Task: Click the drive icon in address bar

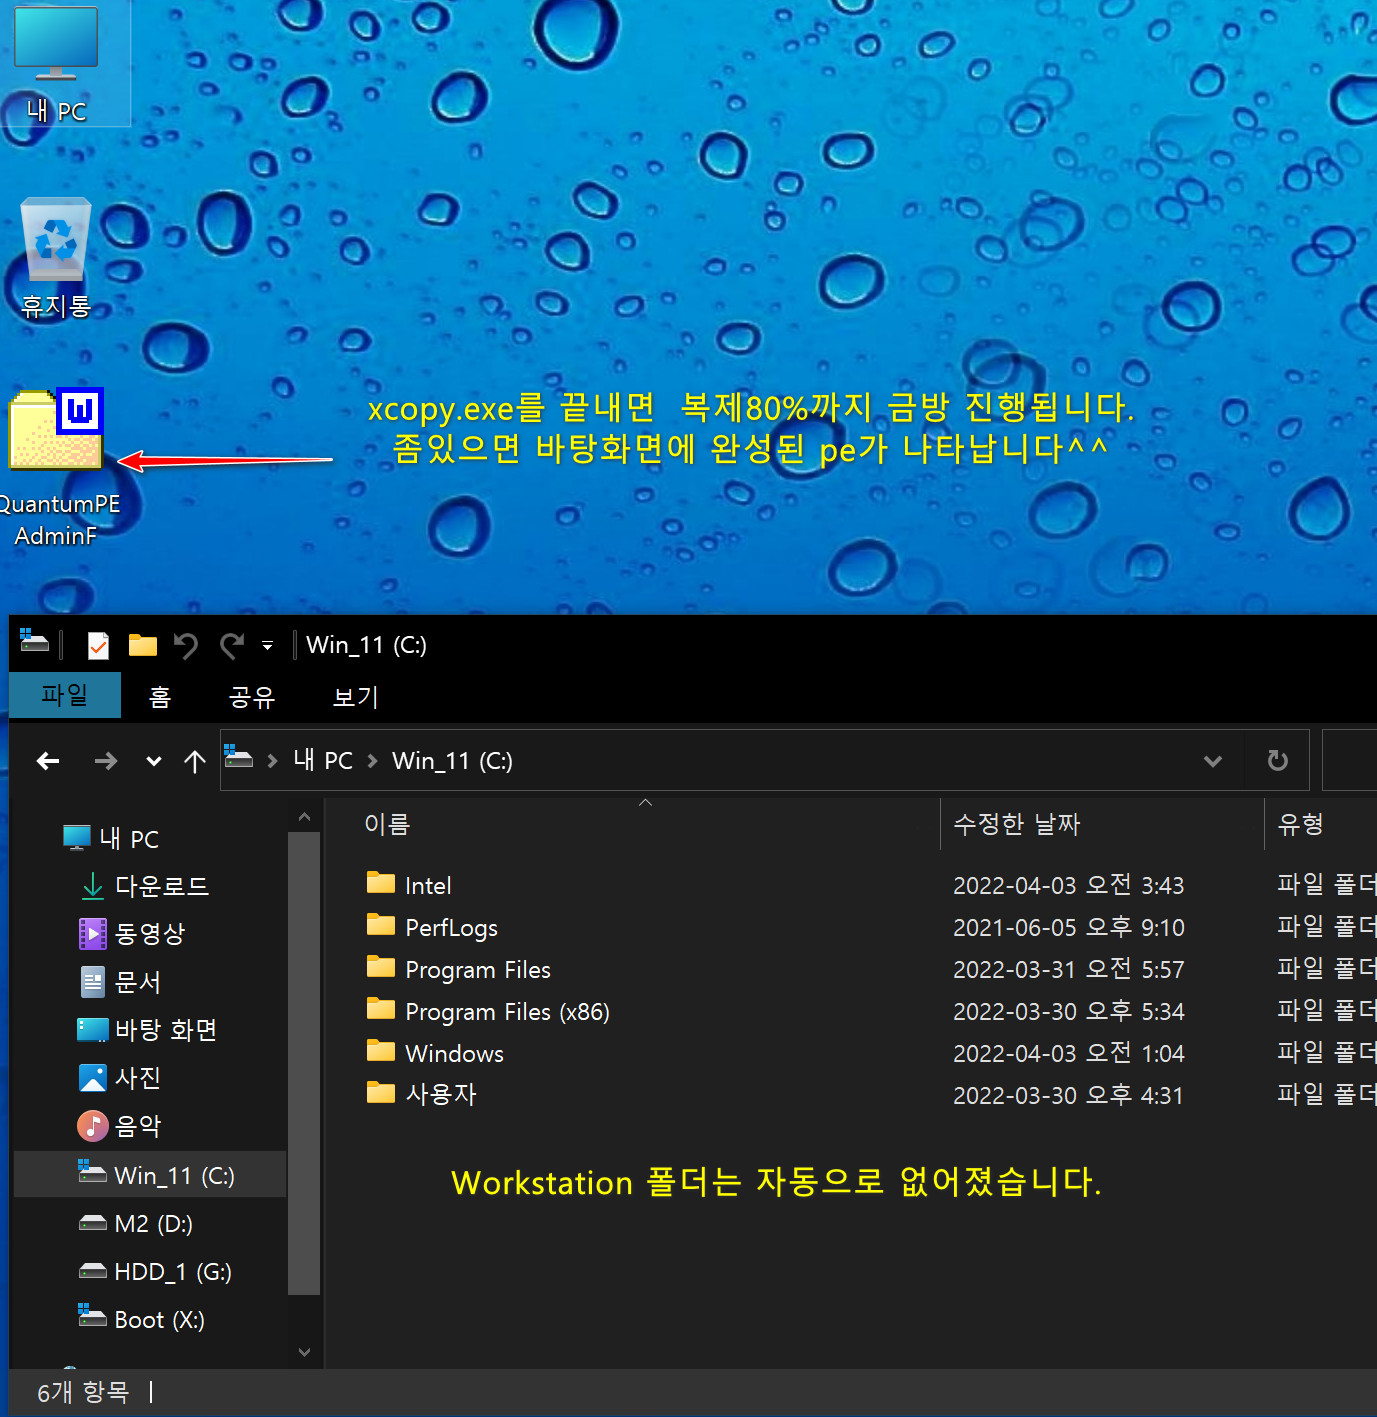Action: point(238,758)
